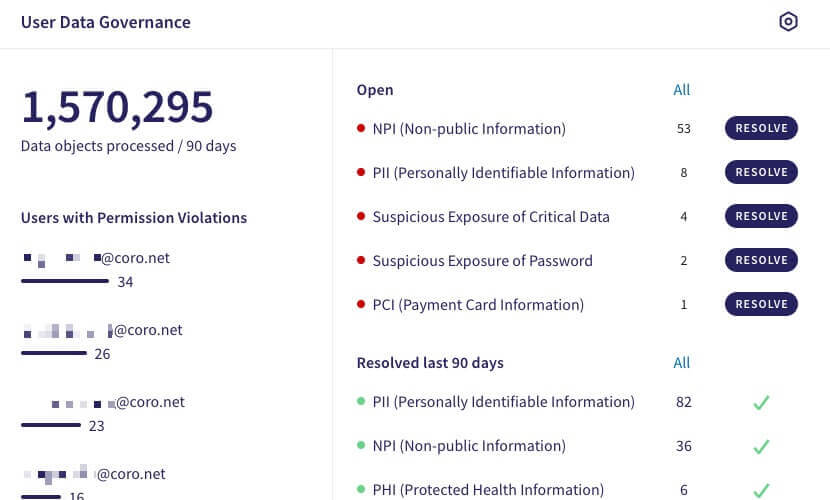The image size is (830, 500).
Task: Click red dot beside Suspicious Exposure of Password
Action: (361, 260)
